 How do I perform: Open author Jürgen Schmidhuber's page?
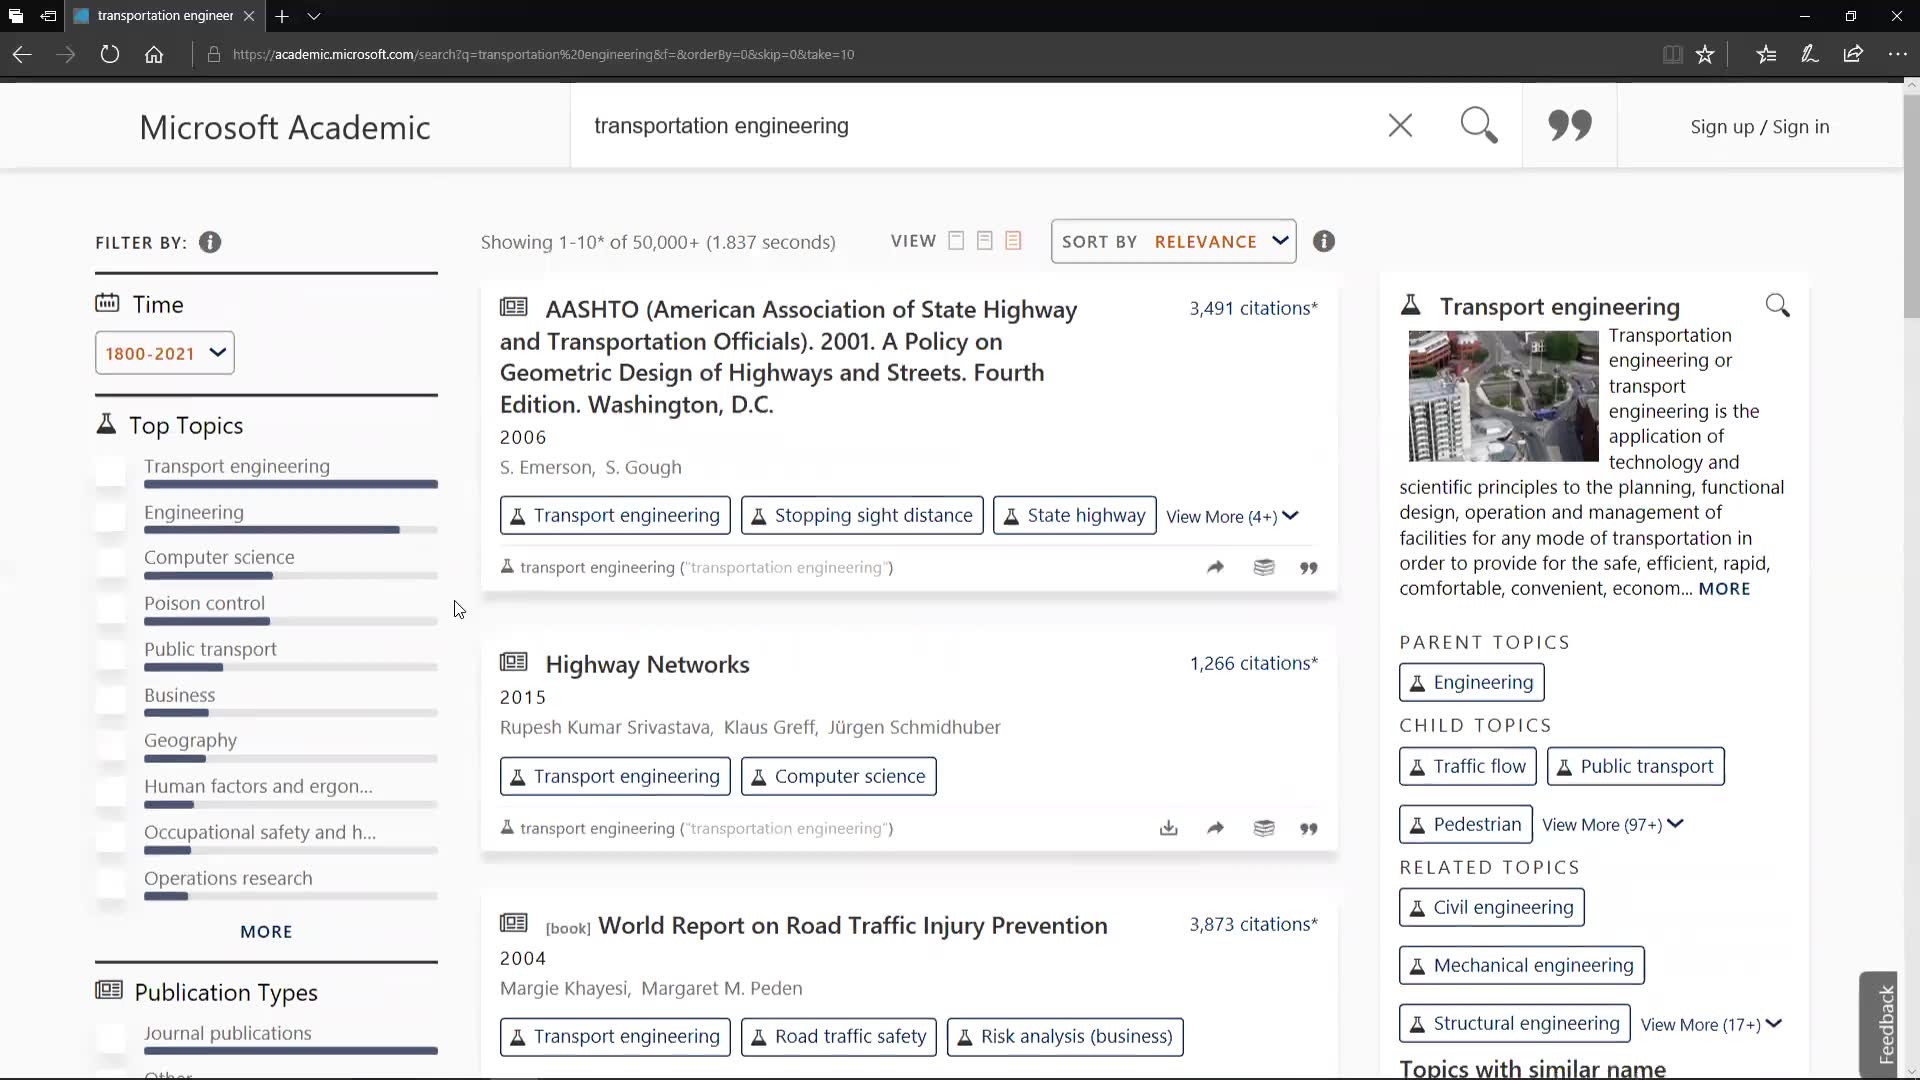point(914,727)
